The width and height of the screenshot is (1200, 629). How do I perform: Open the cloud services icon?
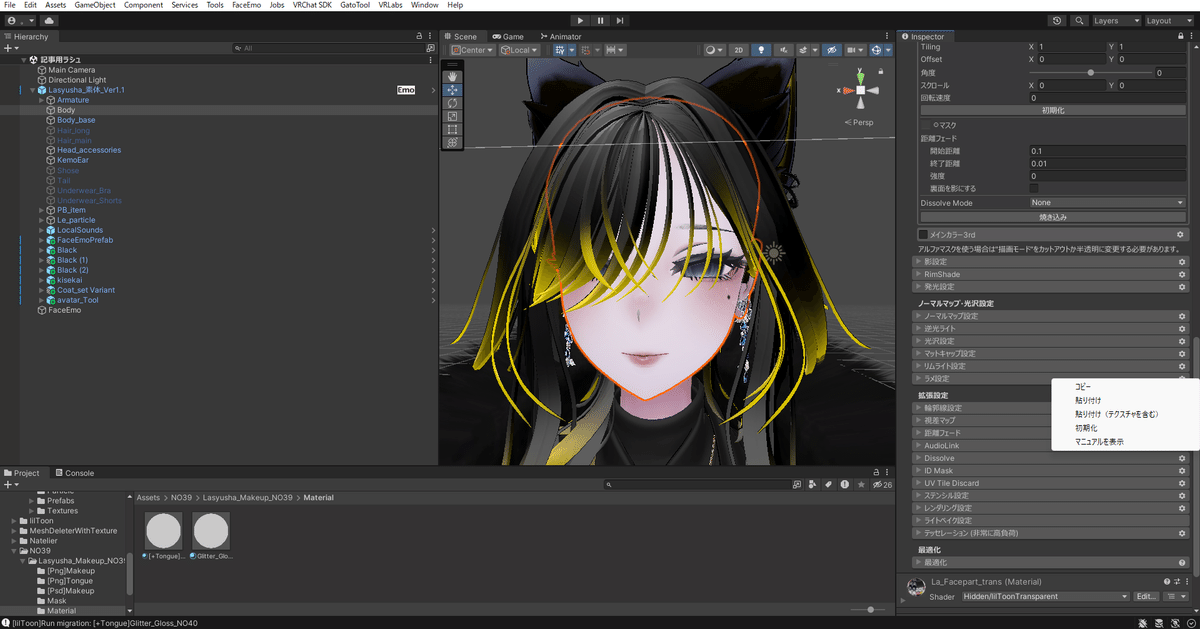50,20
